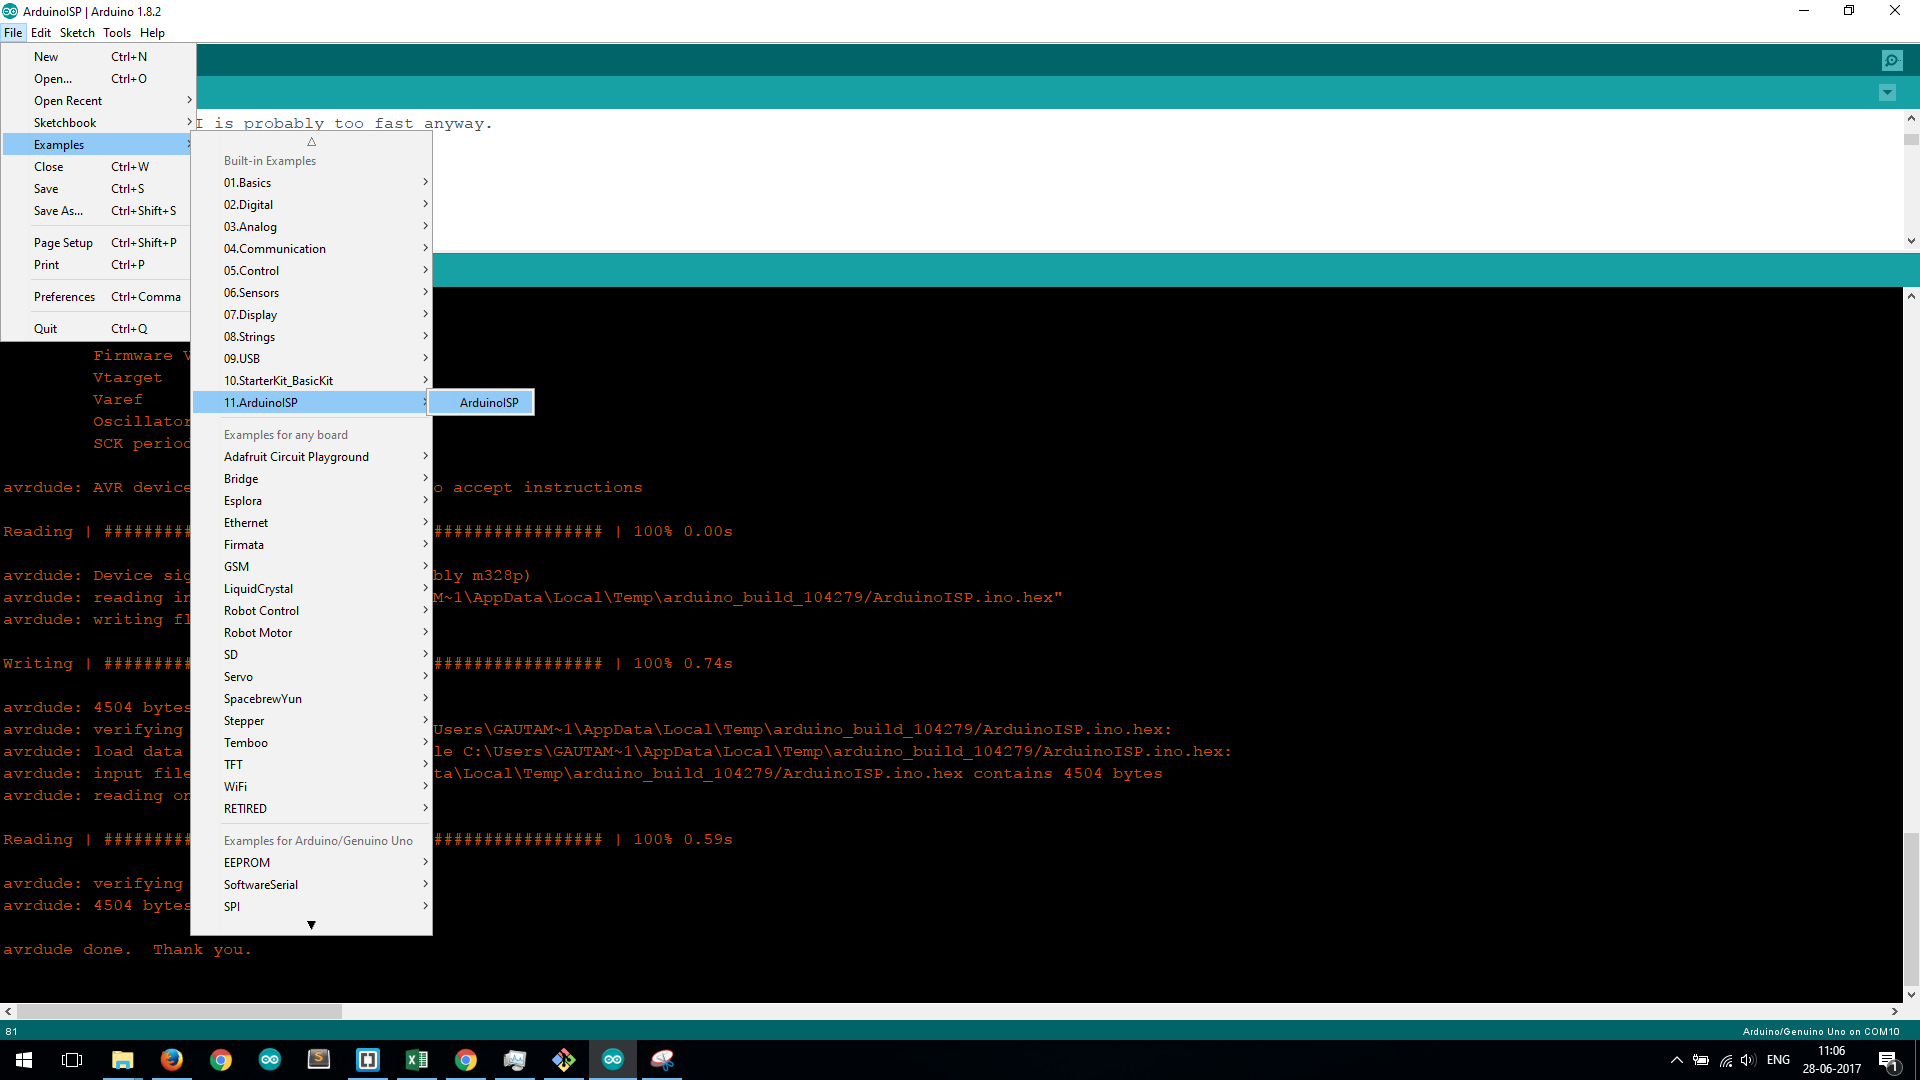Expand the Sketchbook submenu
This screenshot has width=1920, height=1080.
98,123
